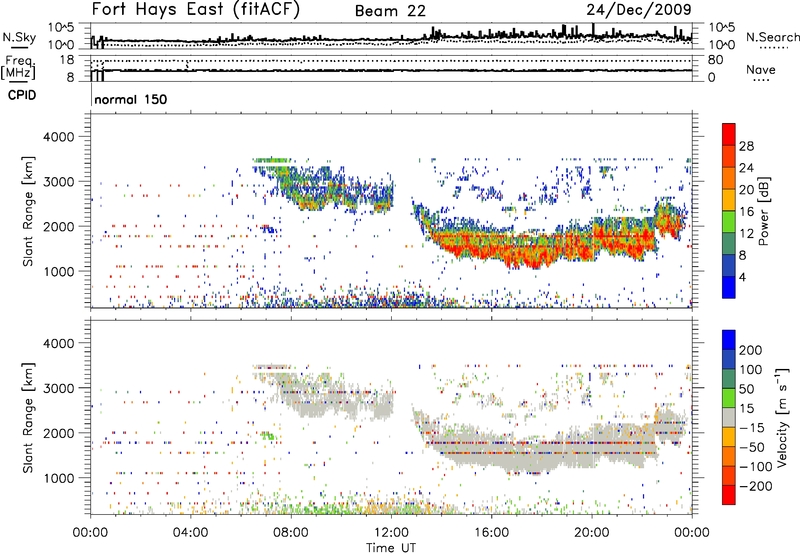The width and height of the screenshot is (800, 554).
Task: Click the title "Fort Hays East (fitACF)"
Action: pos(196,10)
